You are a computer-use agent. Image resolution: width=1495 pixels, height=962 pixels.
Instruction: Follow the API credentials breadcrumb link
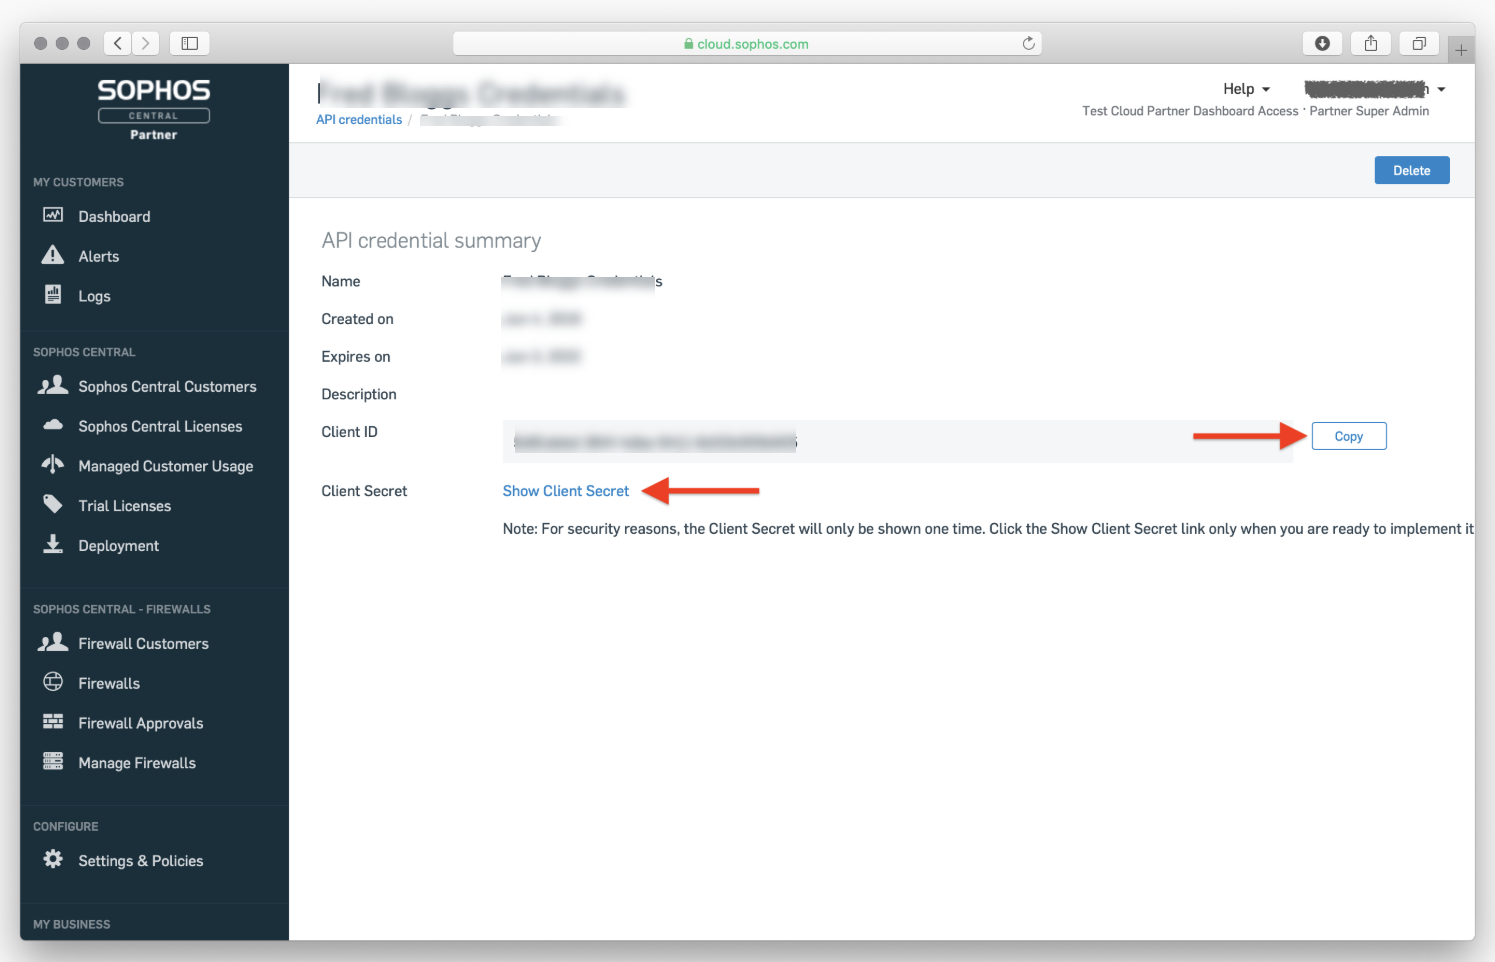coord(359,120)
